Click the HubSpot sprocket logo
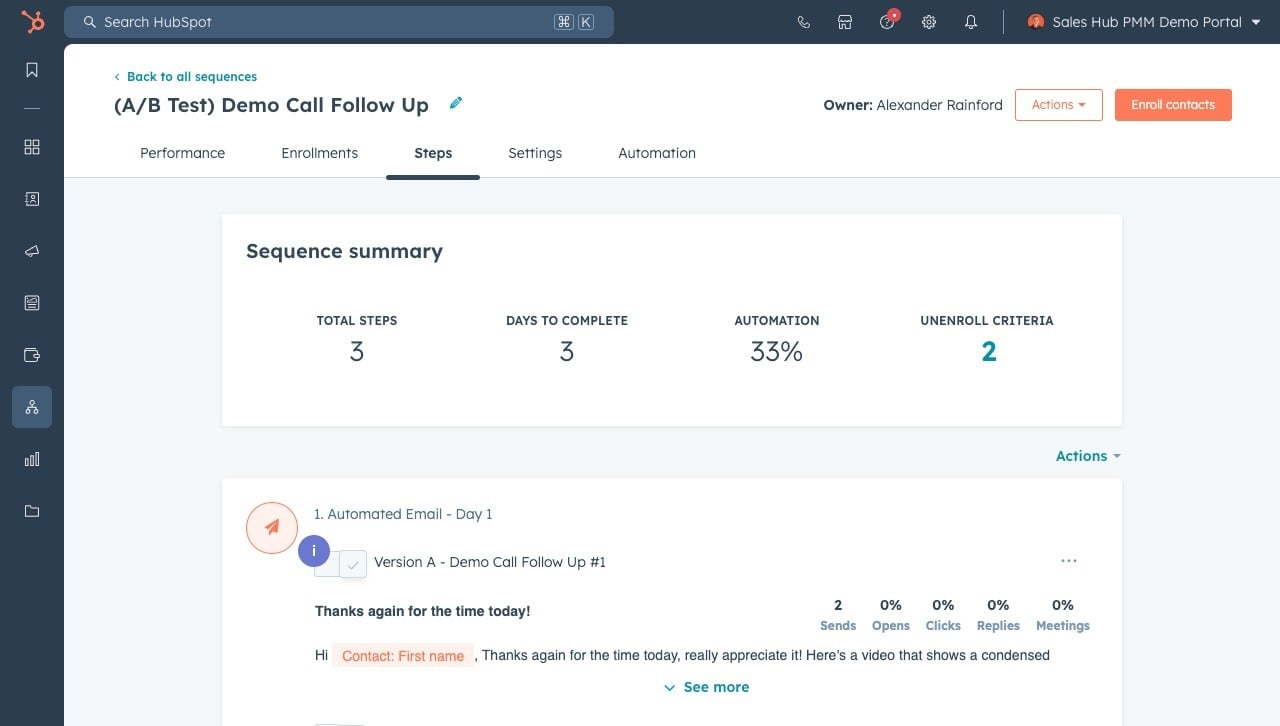This screenshot has height=726, width=1280. click(33, 22)
